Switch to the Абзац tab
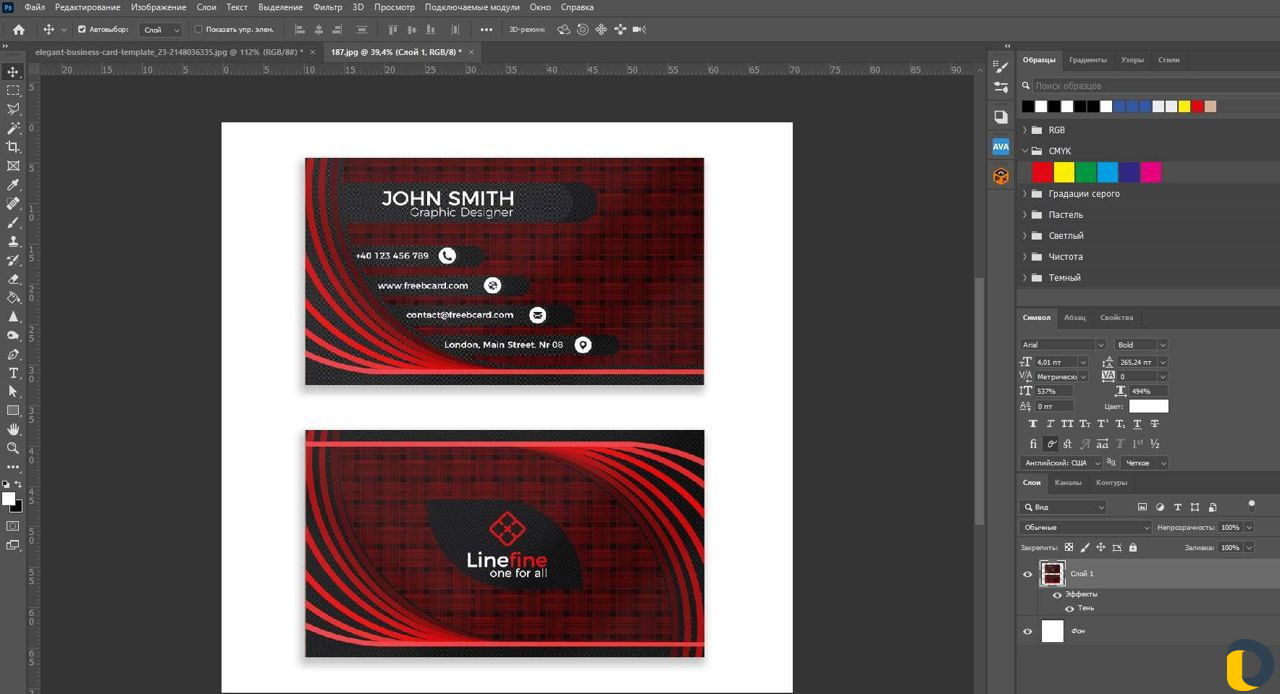This screenshot has width=1280, height=694. click(1075, 318)
